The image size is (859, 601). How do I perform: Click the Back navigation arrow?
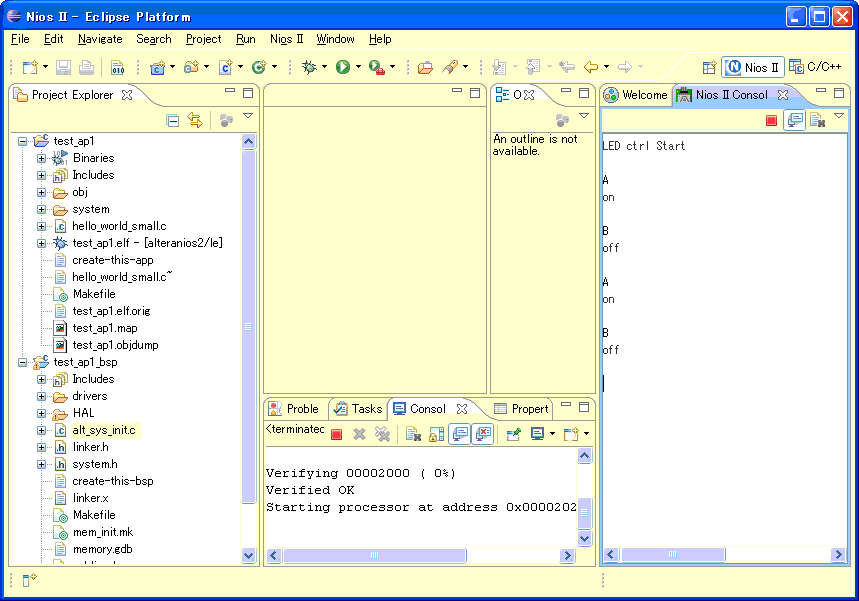[591, 67]
